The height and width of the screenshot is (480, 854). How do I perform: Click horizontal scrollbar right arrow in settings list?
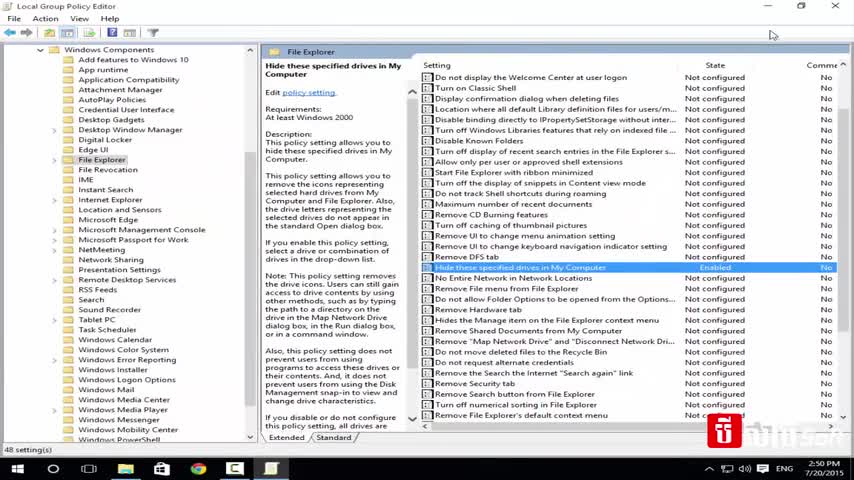pos(831,427)
